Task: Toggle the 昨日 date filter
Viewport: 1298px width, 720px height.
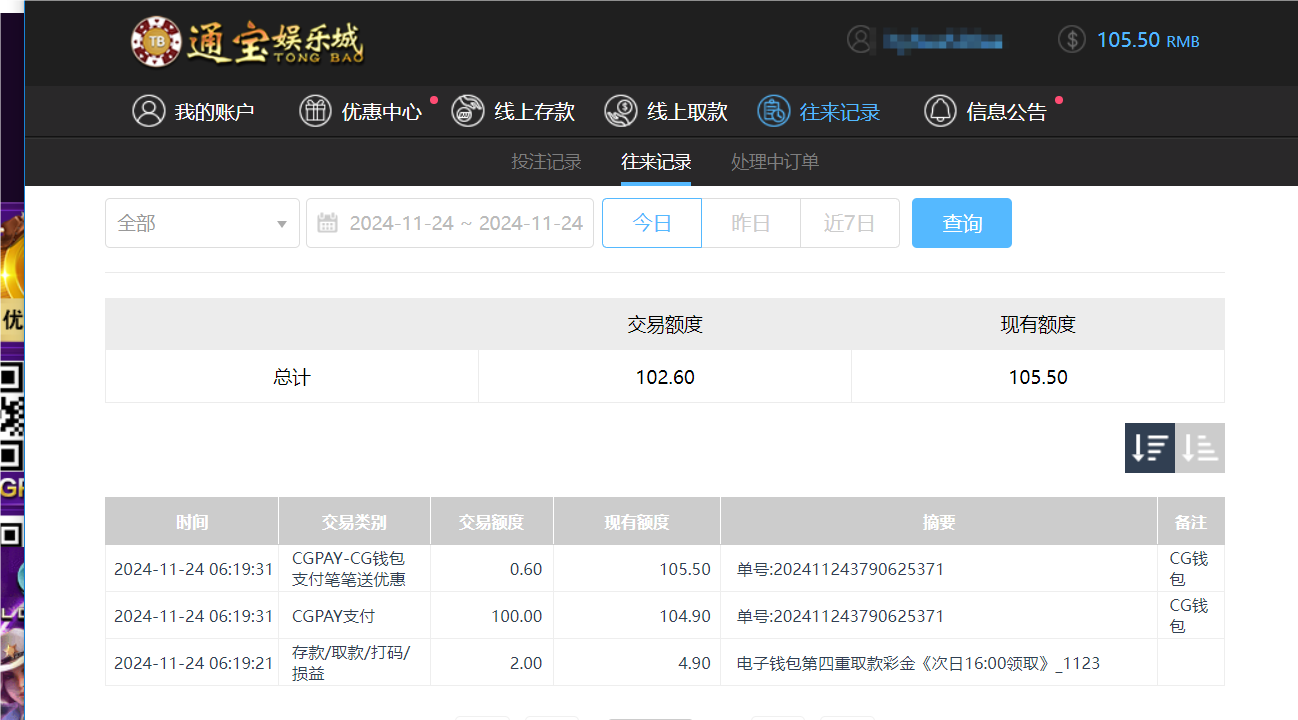Action: [750, 222]
